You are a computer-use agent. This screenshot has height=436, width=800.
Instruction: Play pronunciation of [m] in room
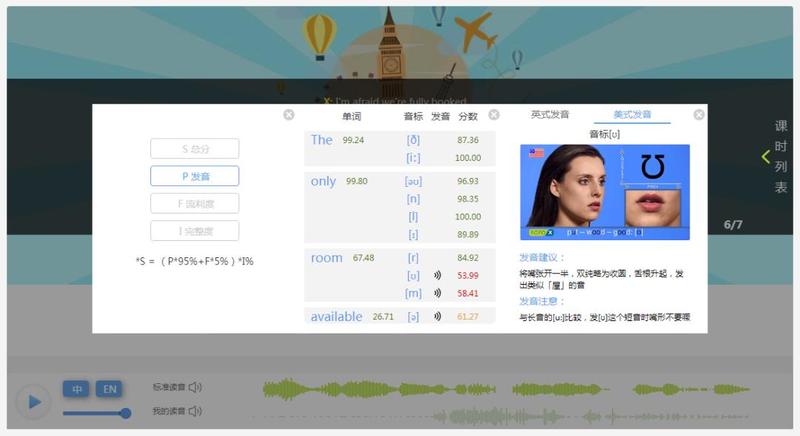[437, 293]
